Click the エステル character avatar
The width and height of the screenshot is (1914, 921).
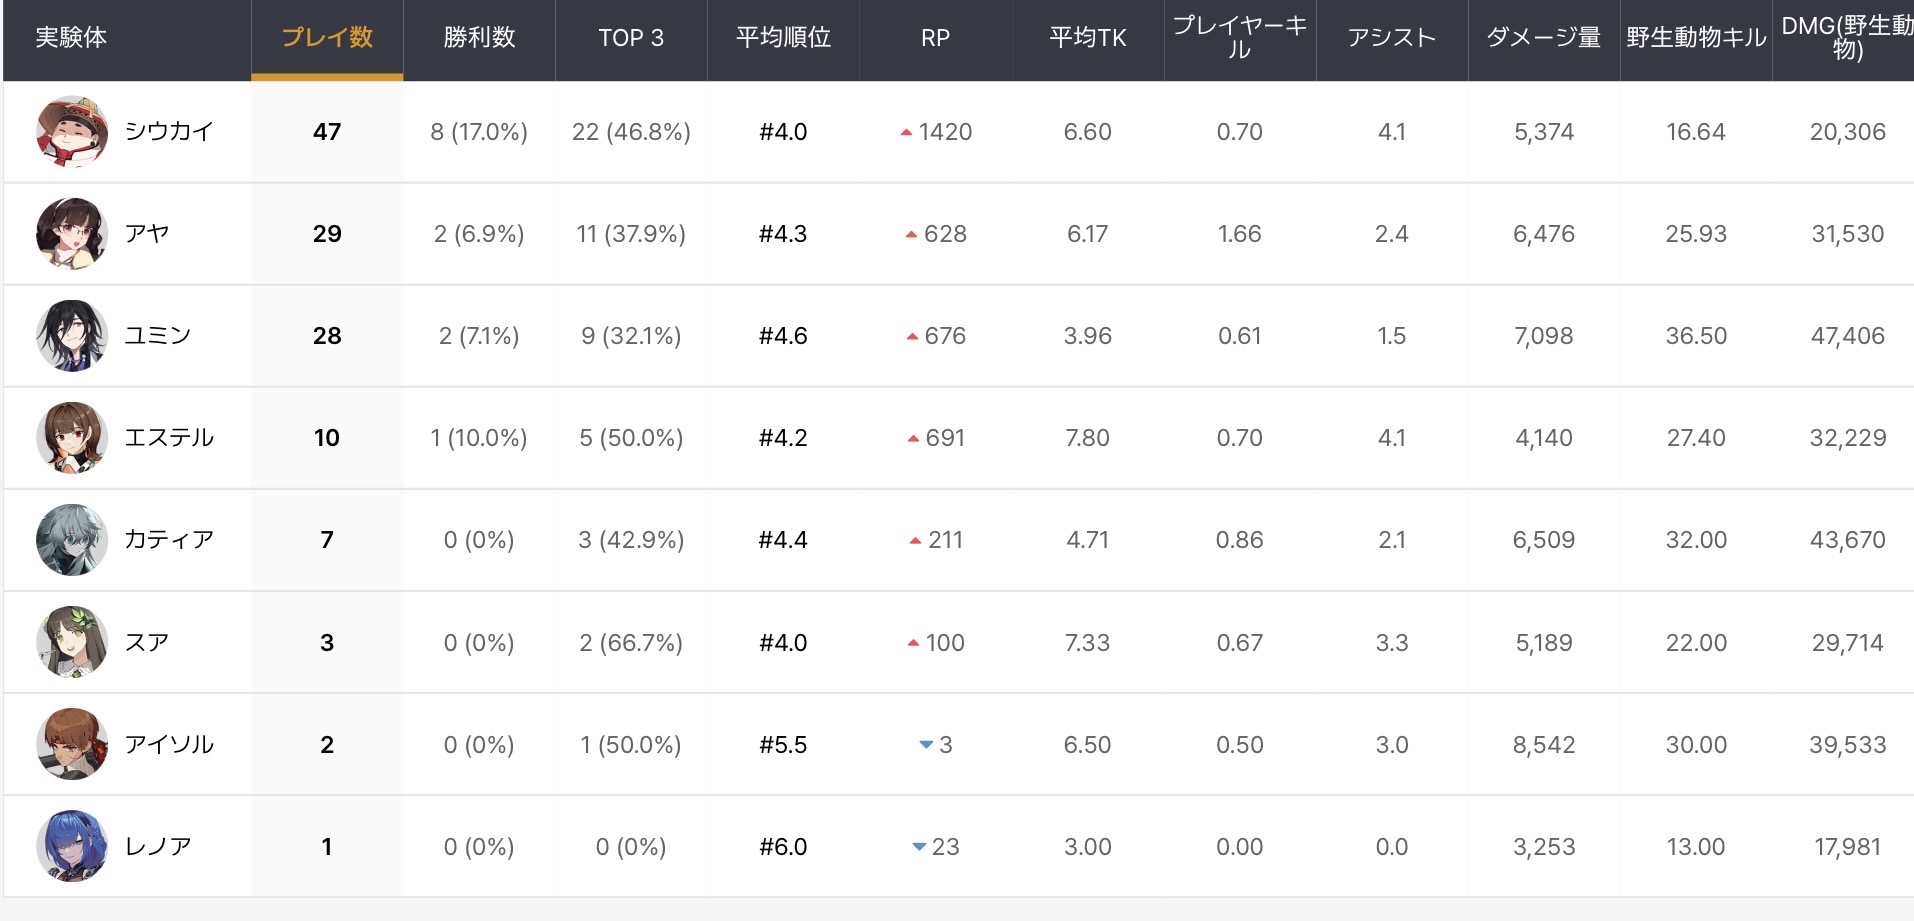pyautogui.click(x=72, y=438)
